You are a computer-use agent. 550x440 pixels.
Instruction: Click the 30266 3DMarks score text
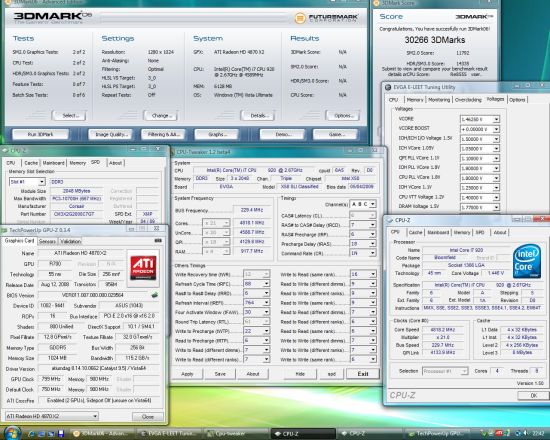pos(435,40)
